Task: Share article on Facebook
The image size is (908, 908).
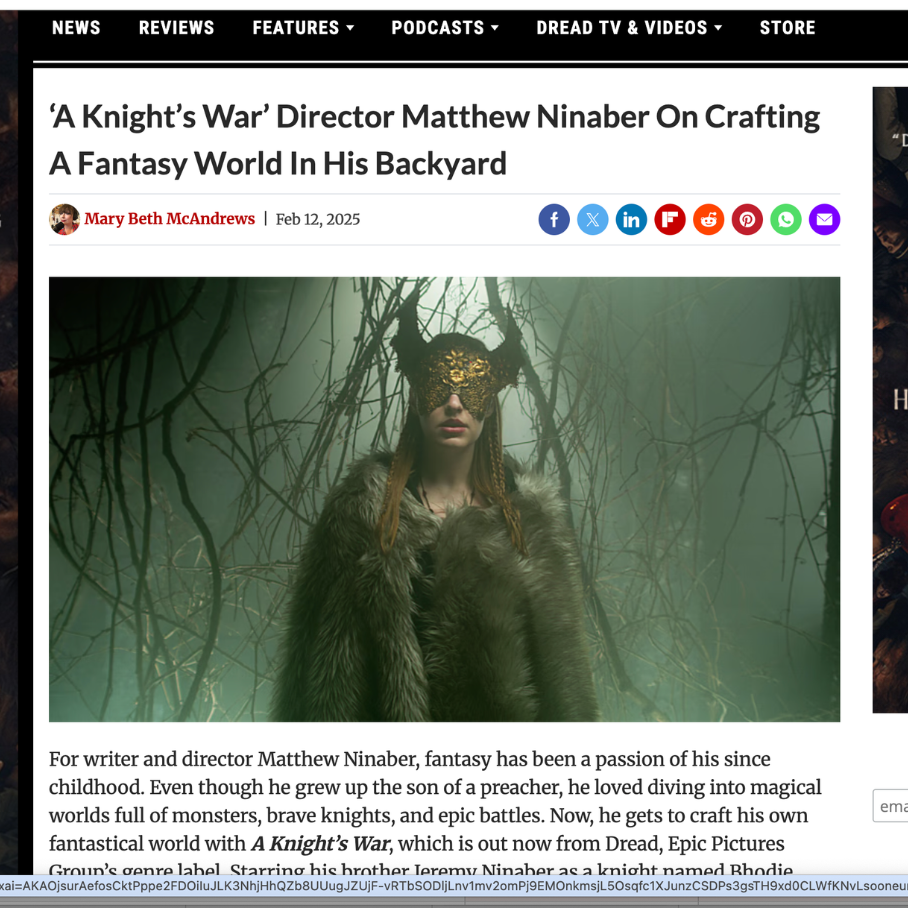Action: pyautogui.click(x=554, y=219)
